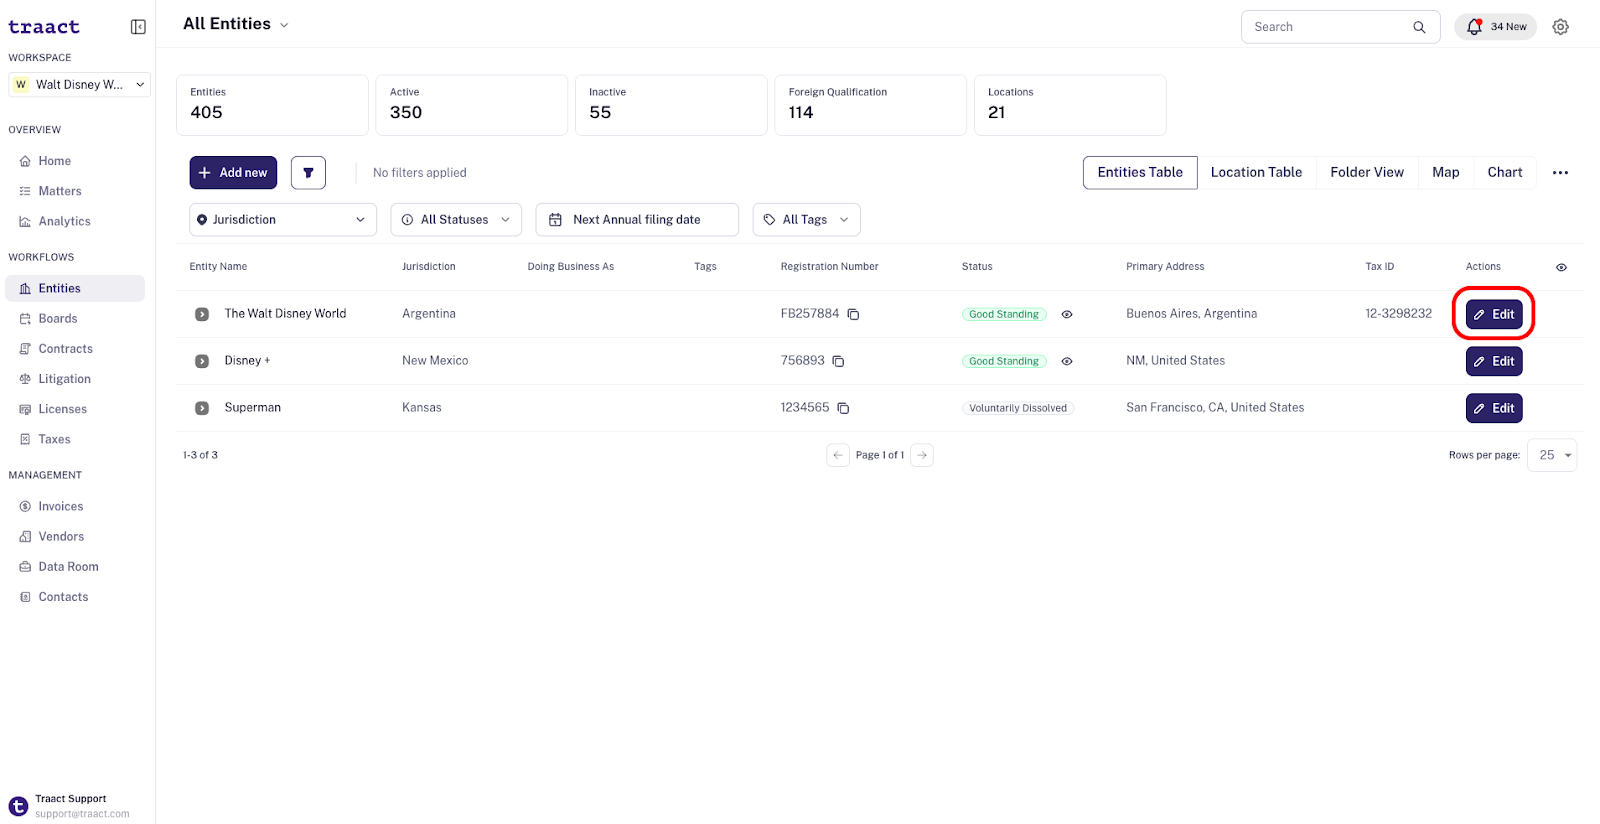The height and width of the screenshot is (824, 1600).
Task: Change rows per page dropdown
Action: (1552, 455)
